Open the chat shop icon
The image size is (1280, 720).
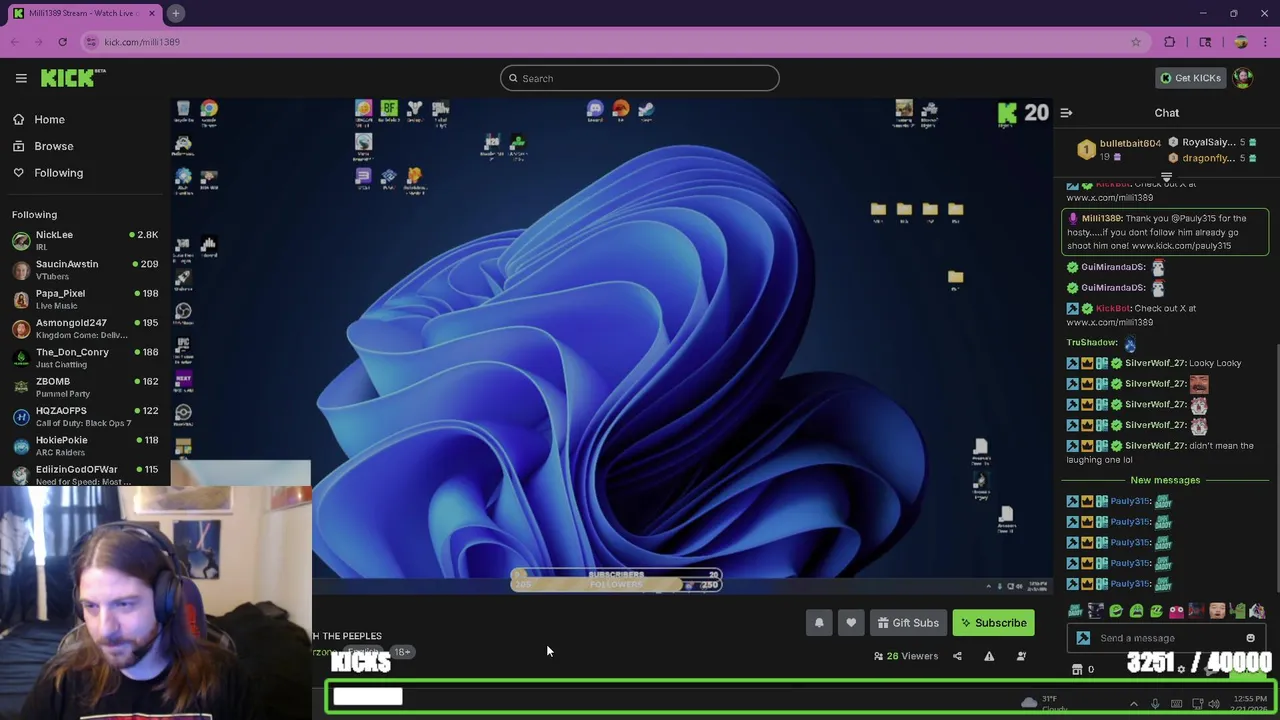click(x=1077, y=669)
